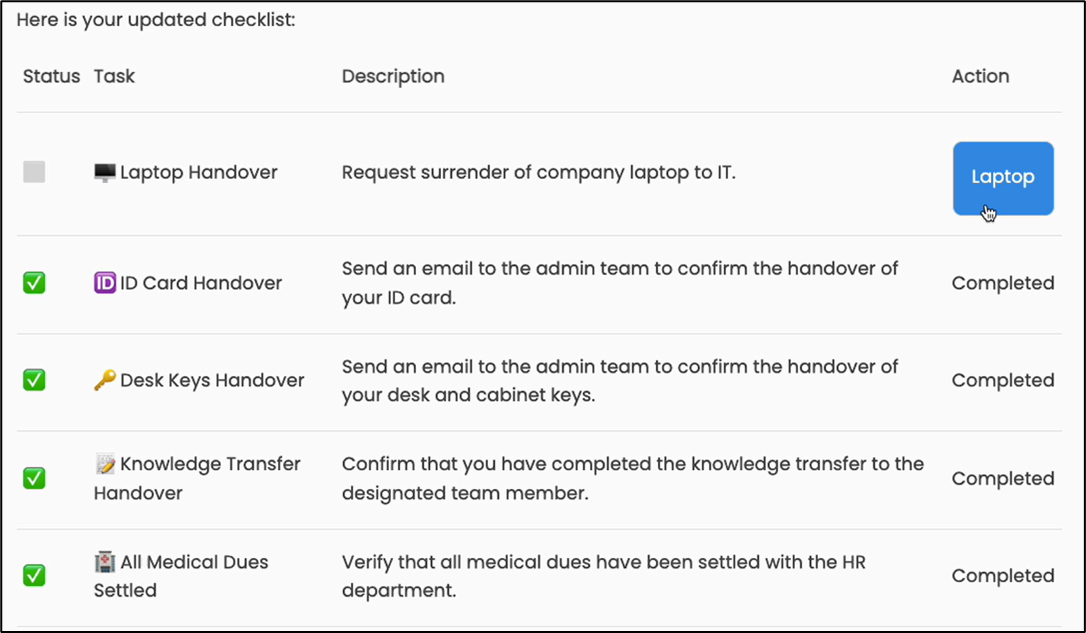
Task: Click the memo icon beside Knowledge Transfer
Action: pyautogui.click(x=104, y=464)
